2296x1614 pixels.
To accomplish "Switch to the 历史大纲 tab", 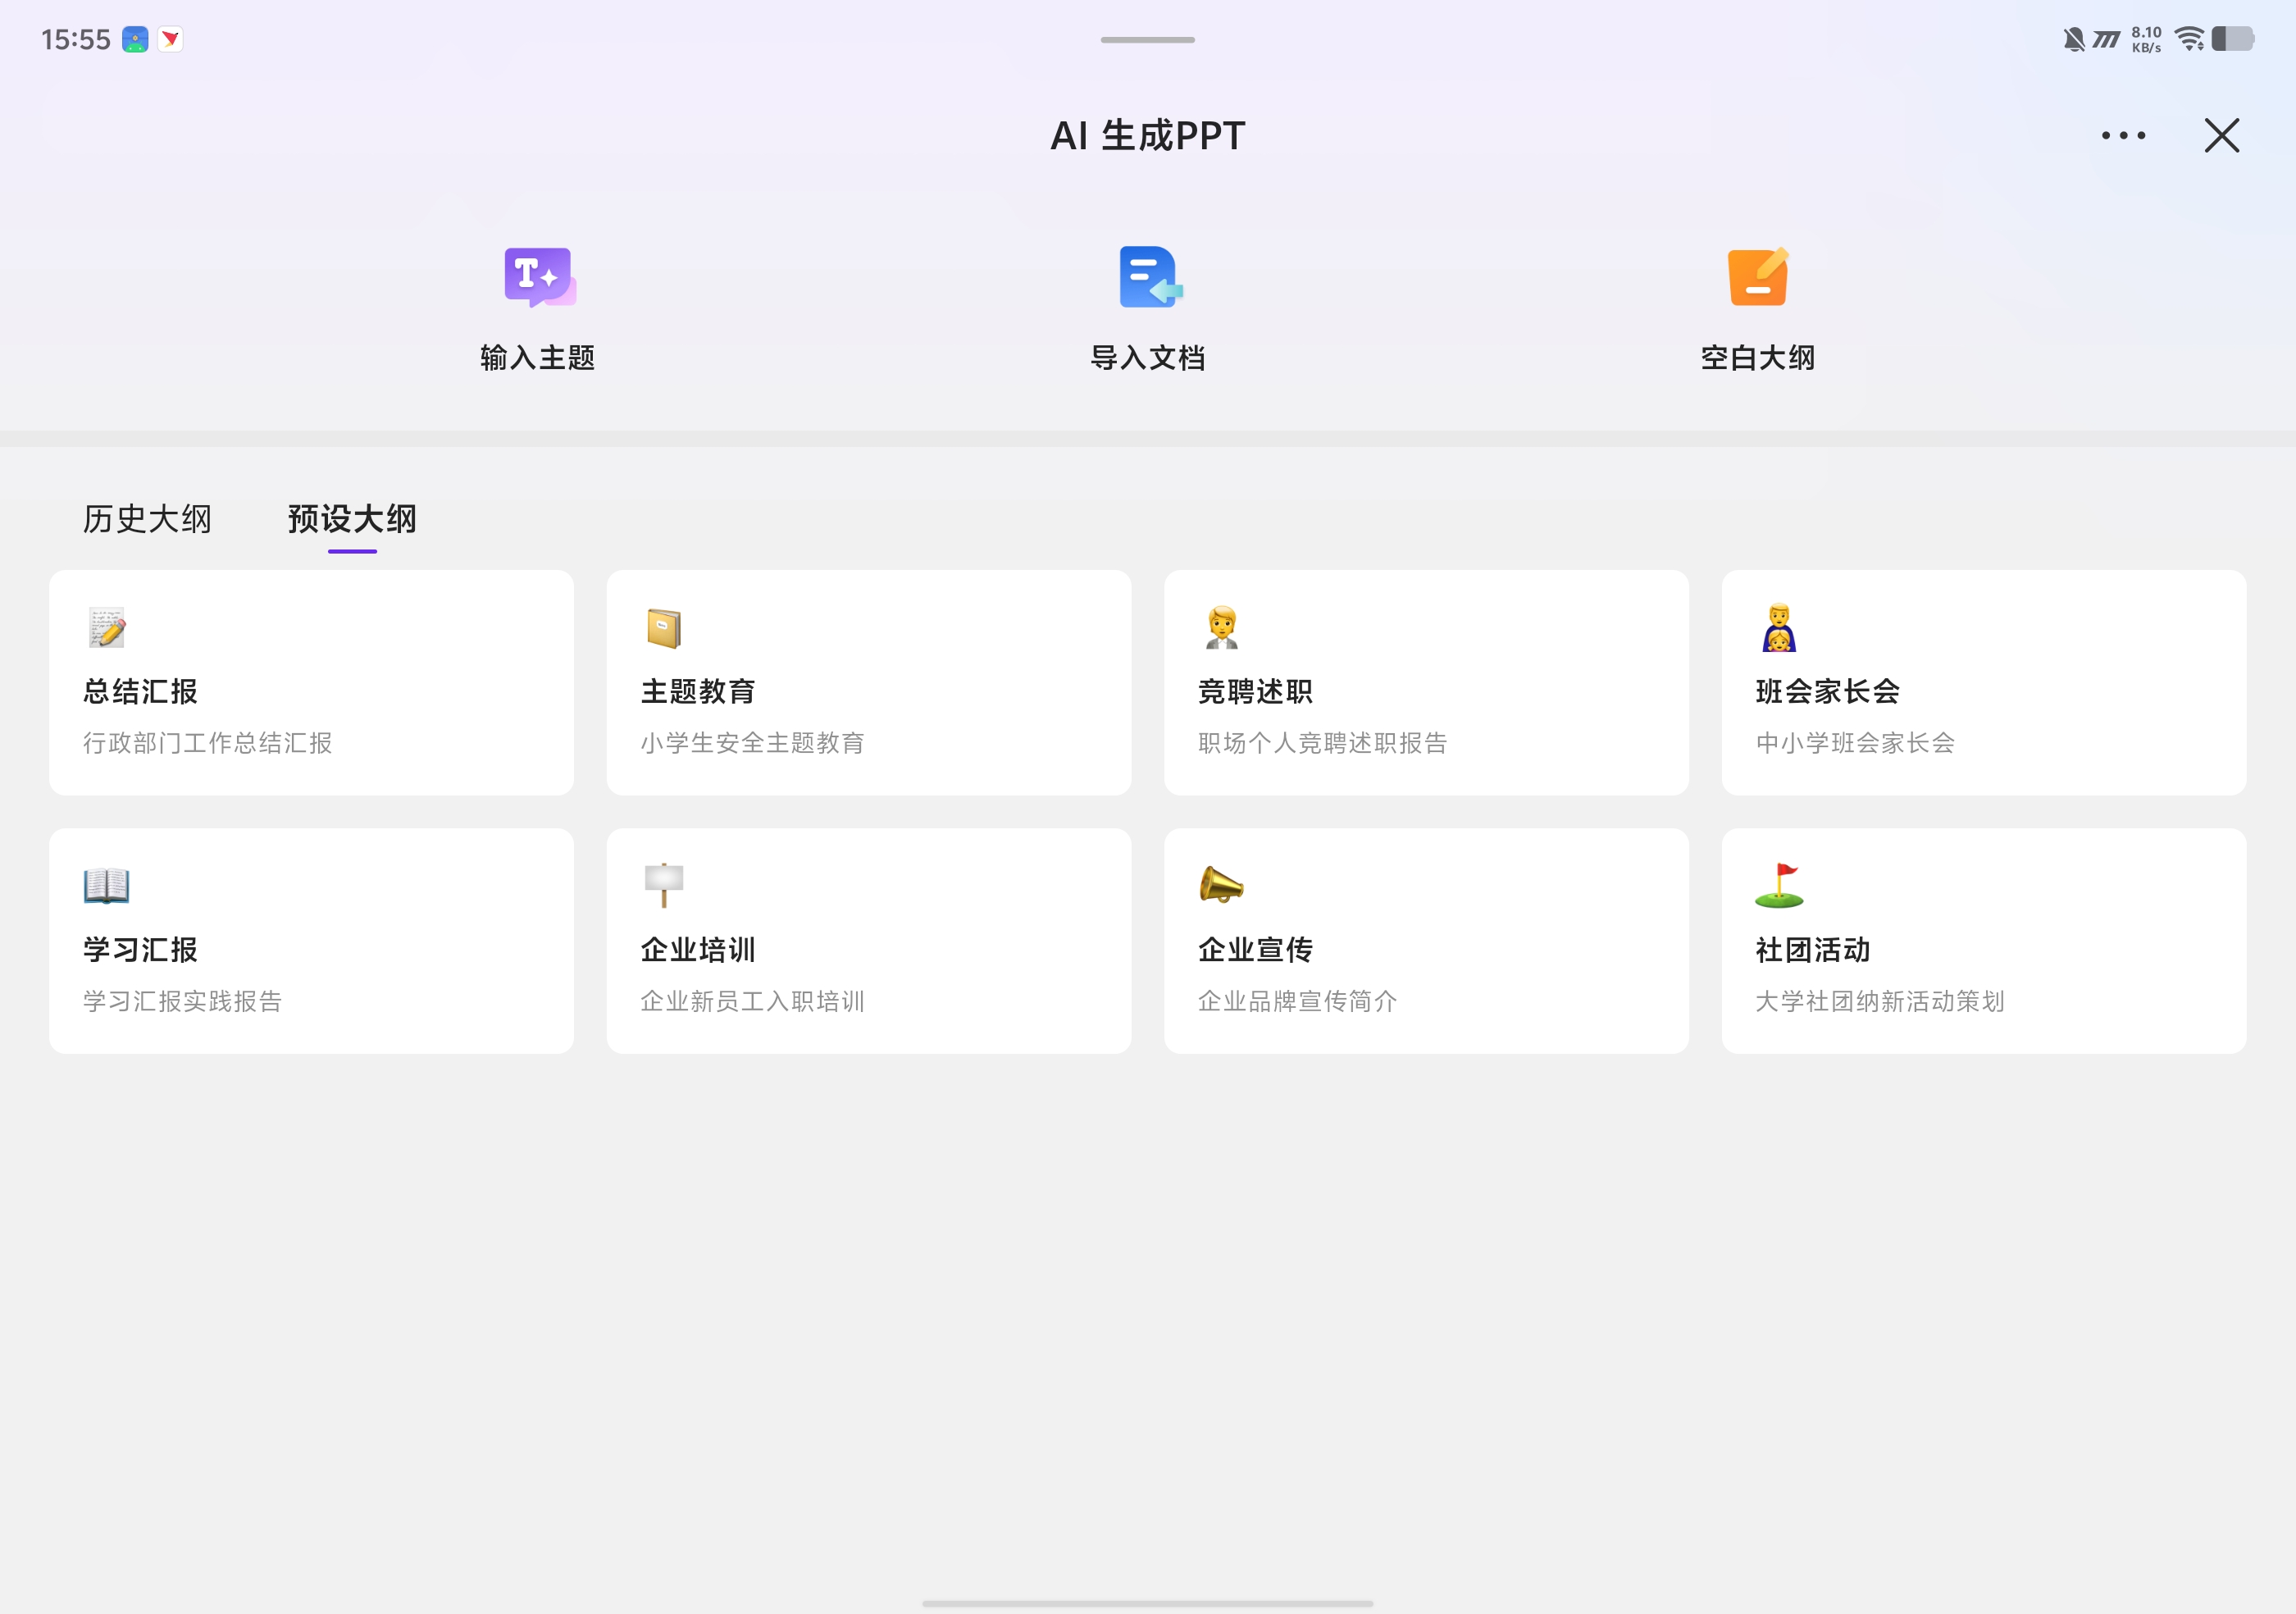I will pyautogui.click(x=147, y=519).
